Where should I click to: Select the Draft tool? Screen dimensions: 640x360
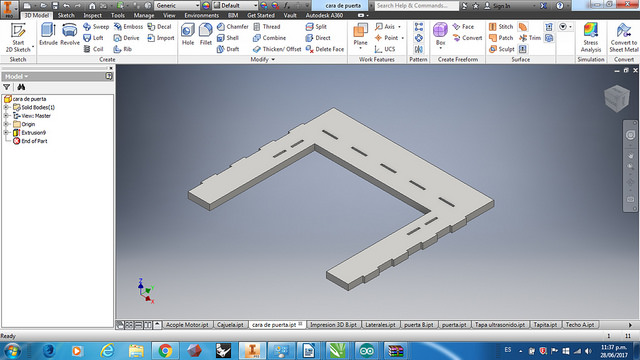click(x=228, y=49)
